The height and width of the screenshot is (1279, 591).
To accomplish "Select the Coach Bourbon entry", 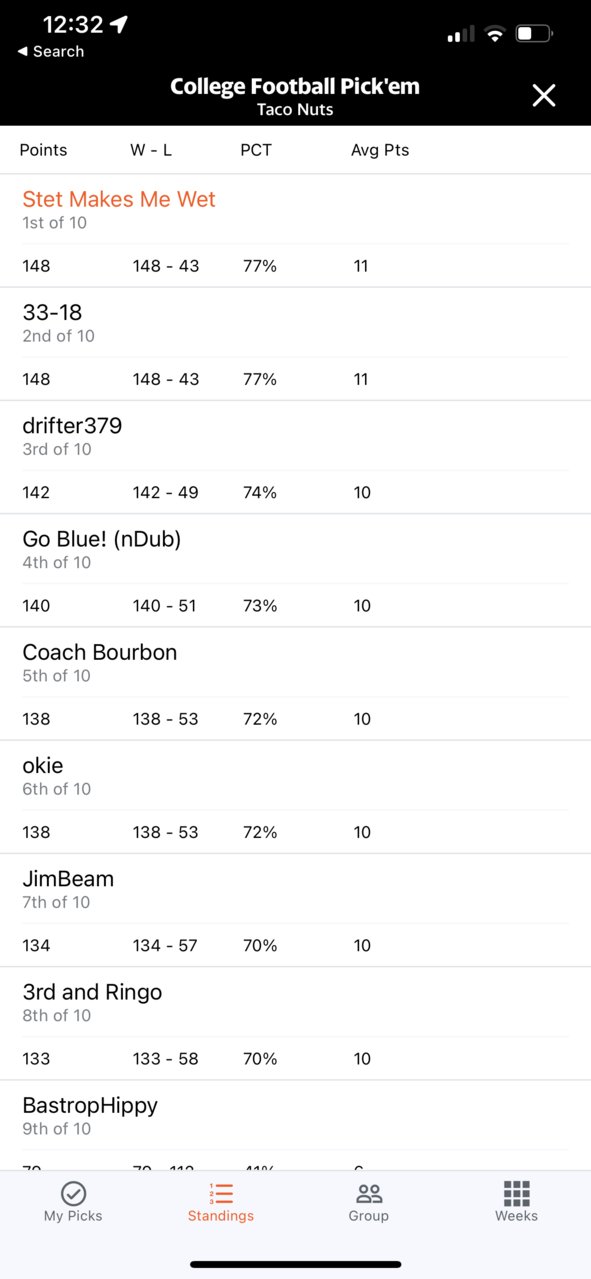I will 295,683.
